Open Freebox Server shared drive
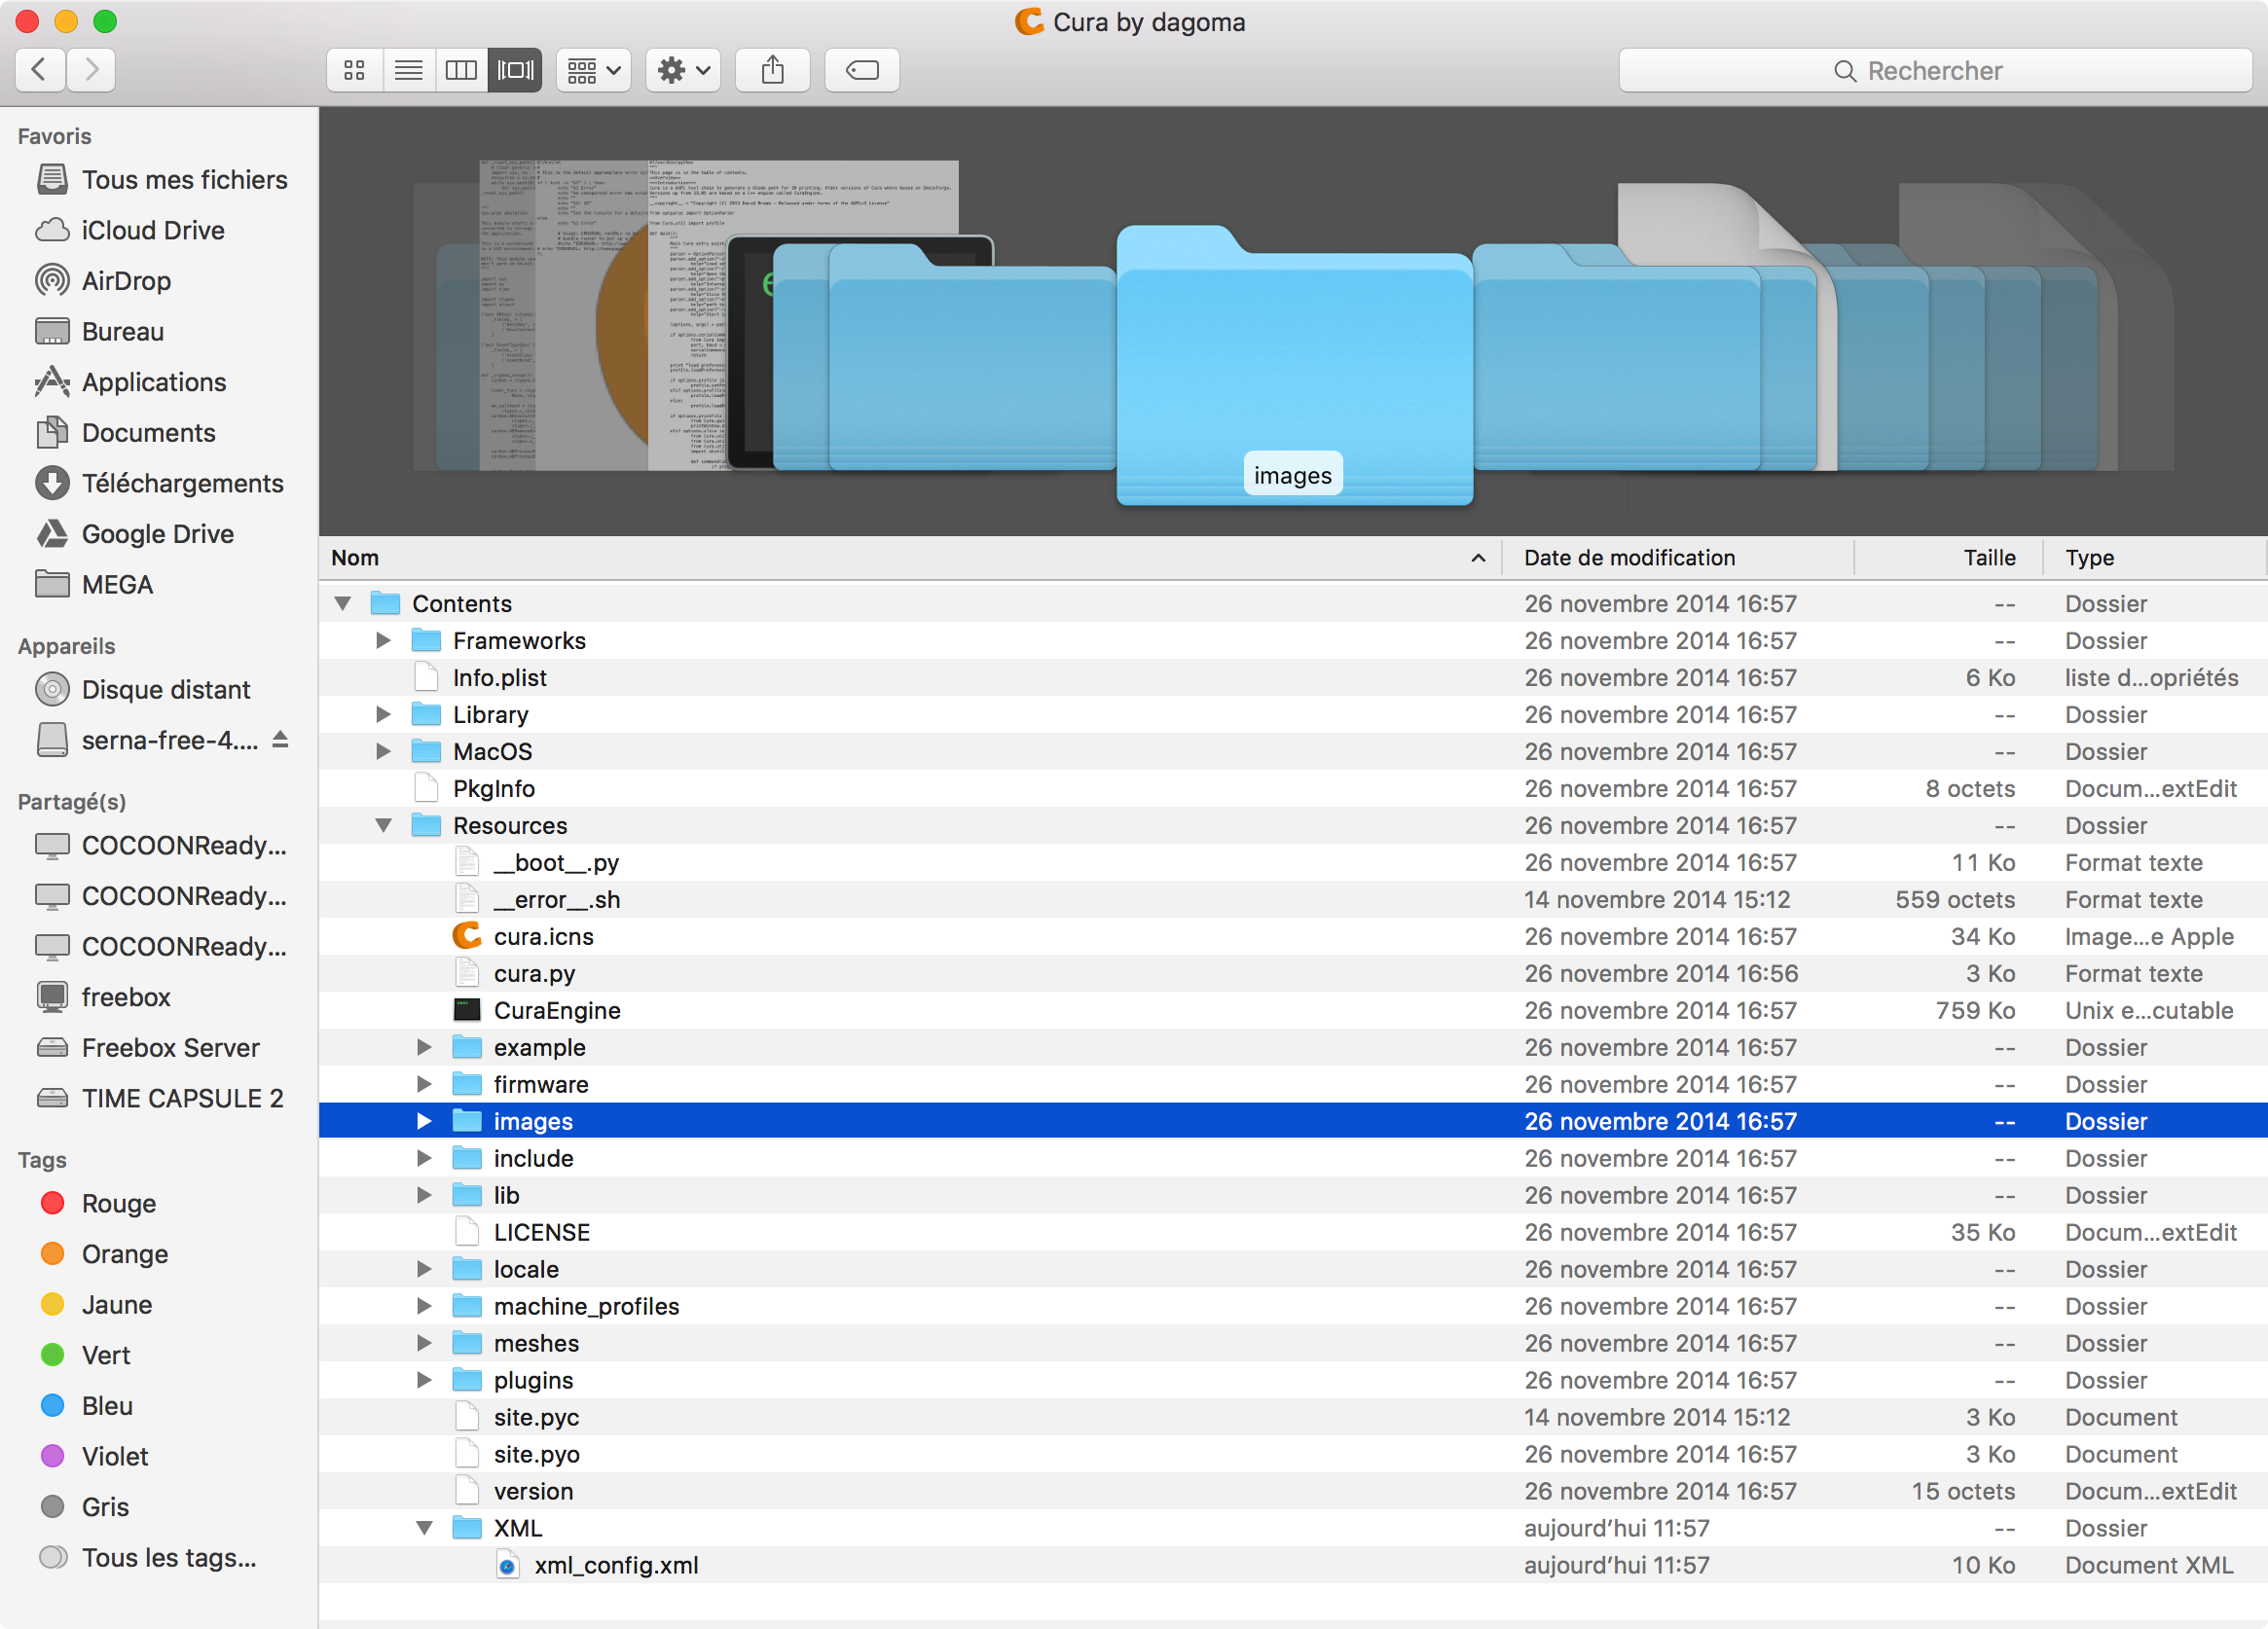2268x1629 pixels. pos(148,1048)
